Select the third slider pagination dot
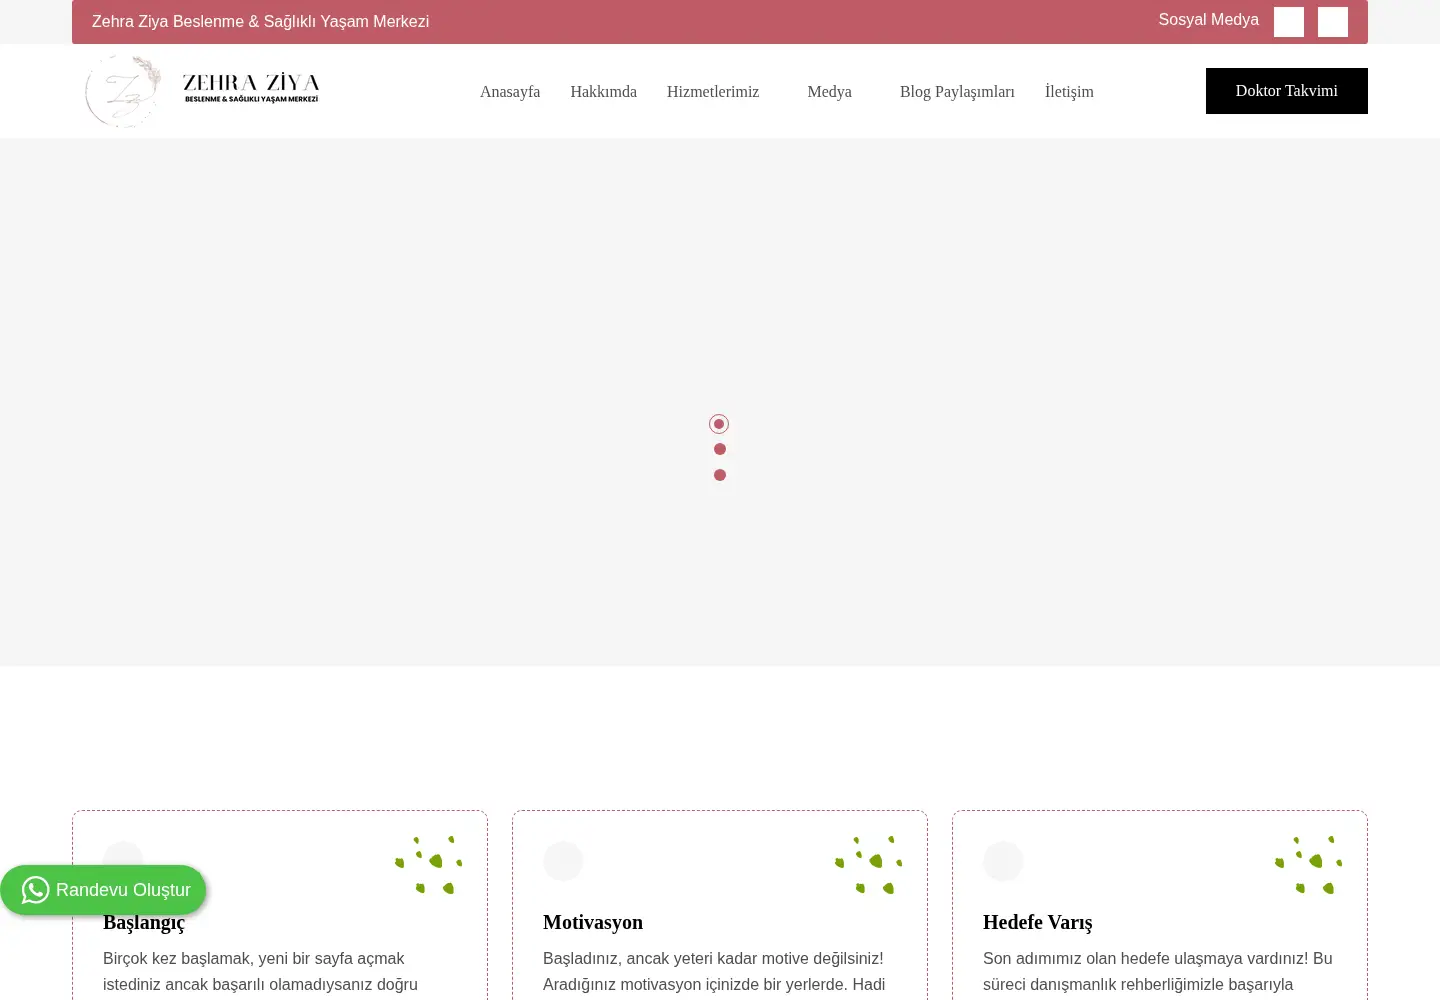Viewport: 1440px width, 1000px height. 720,475
